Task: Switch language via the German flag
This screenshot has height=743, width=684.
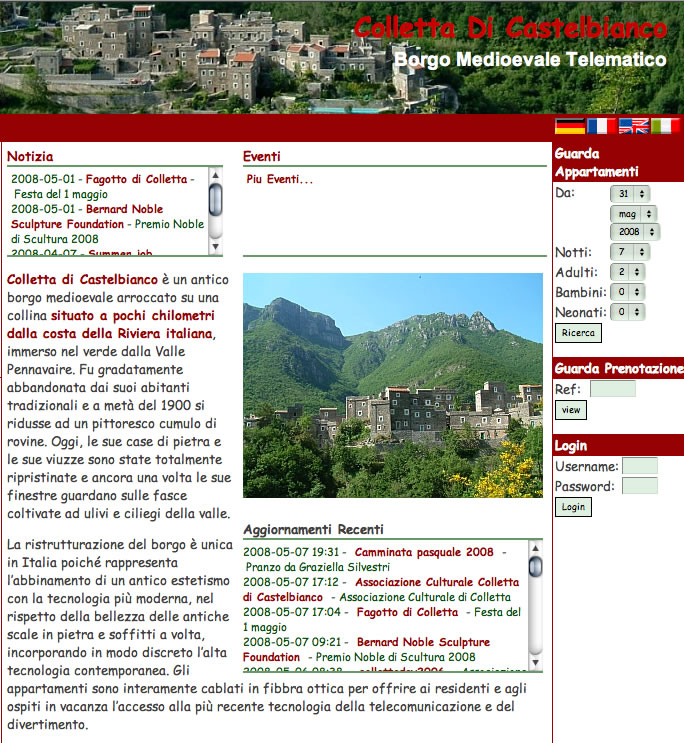Action: coord(570,126)
